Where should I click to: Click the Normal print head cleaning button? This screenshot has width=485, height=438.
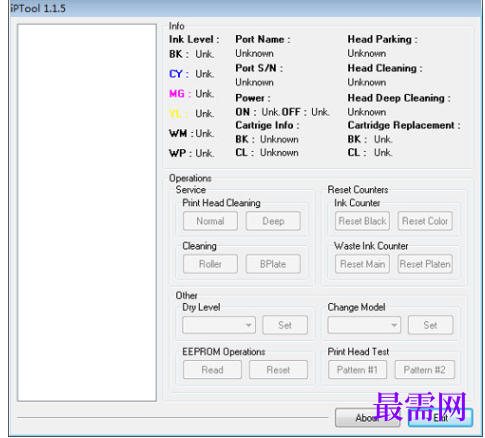[210, 221]
